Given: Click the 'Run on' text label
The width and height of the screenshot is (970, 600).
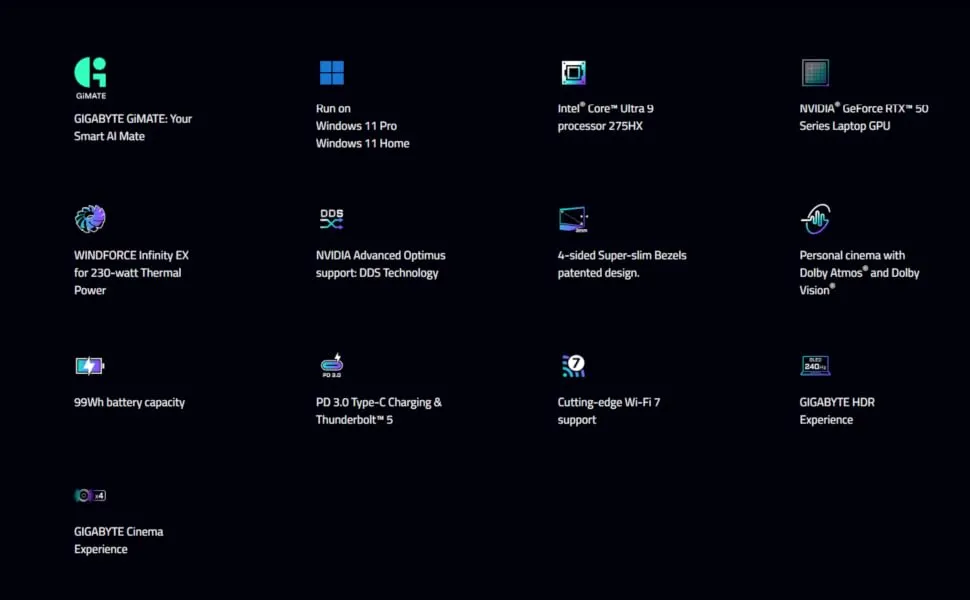Looking at the screenshot, I should click(333, 108).
